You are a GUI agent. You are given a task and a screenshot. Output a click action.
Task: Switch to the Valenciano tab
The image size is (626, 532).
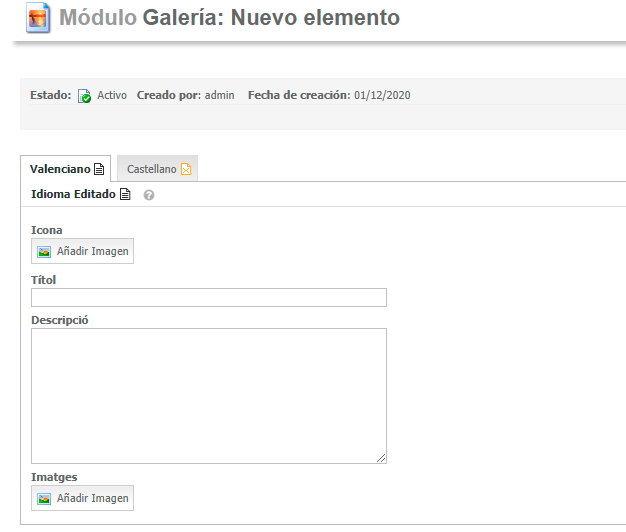pyautogui.click(x=66, y=169)
